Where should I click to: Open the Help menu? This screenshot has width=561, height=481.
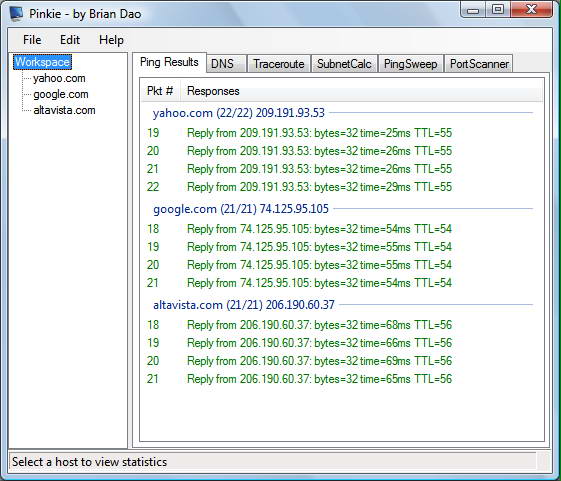(111, 40)
